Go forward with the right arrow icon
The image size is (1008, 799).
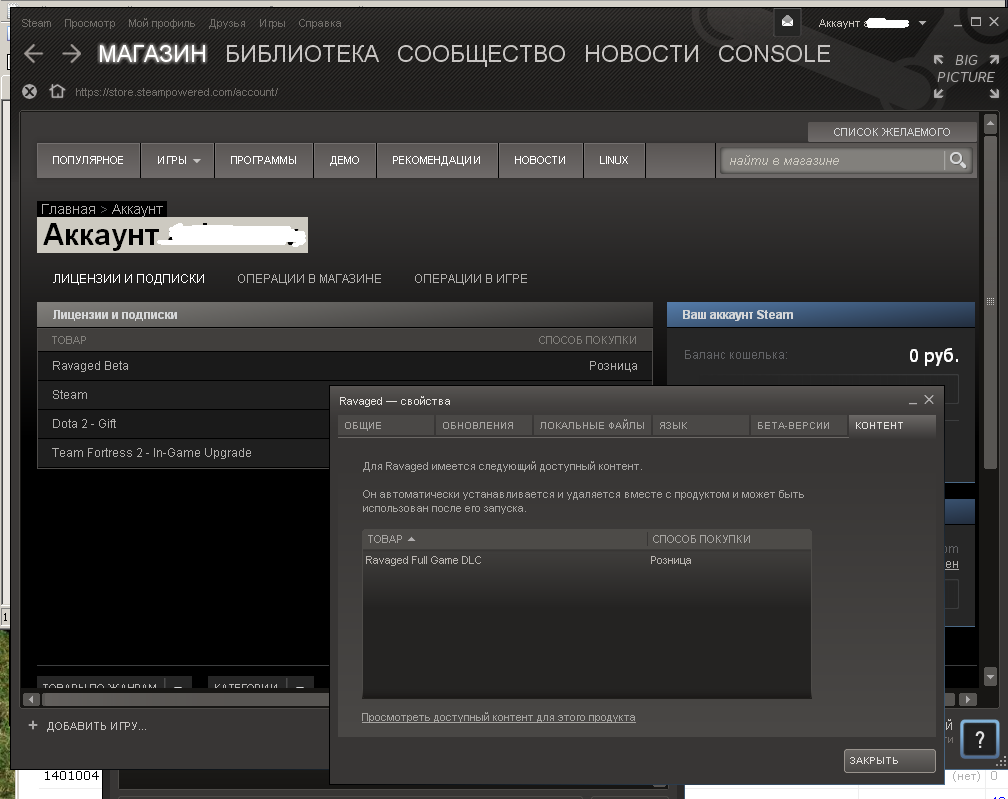71,54
